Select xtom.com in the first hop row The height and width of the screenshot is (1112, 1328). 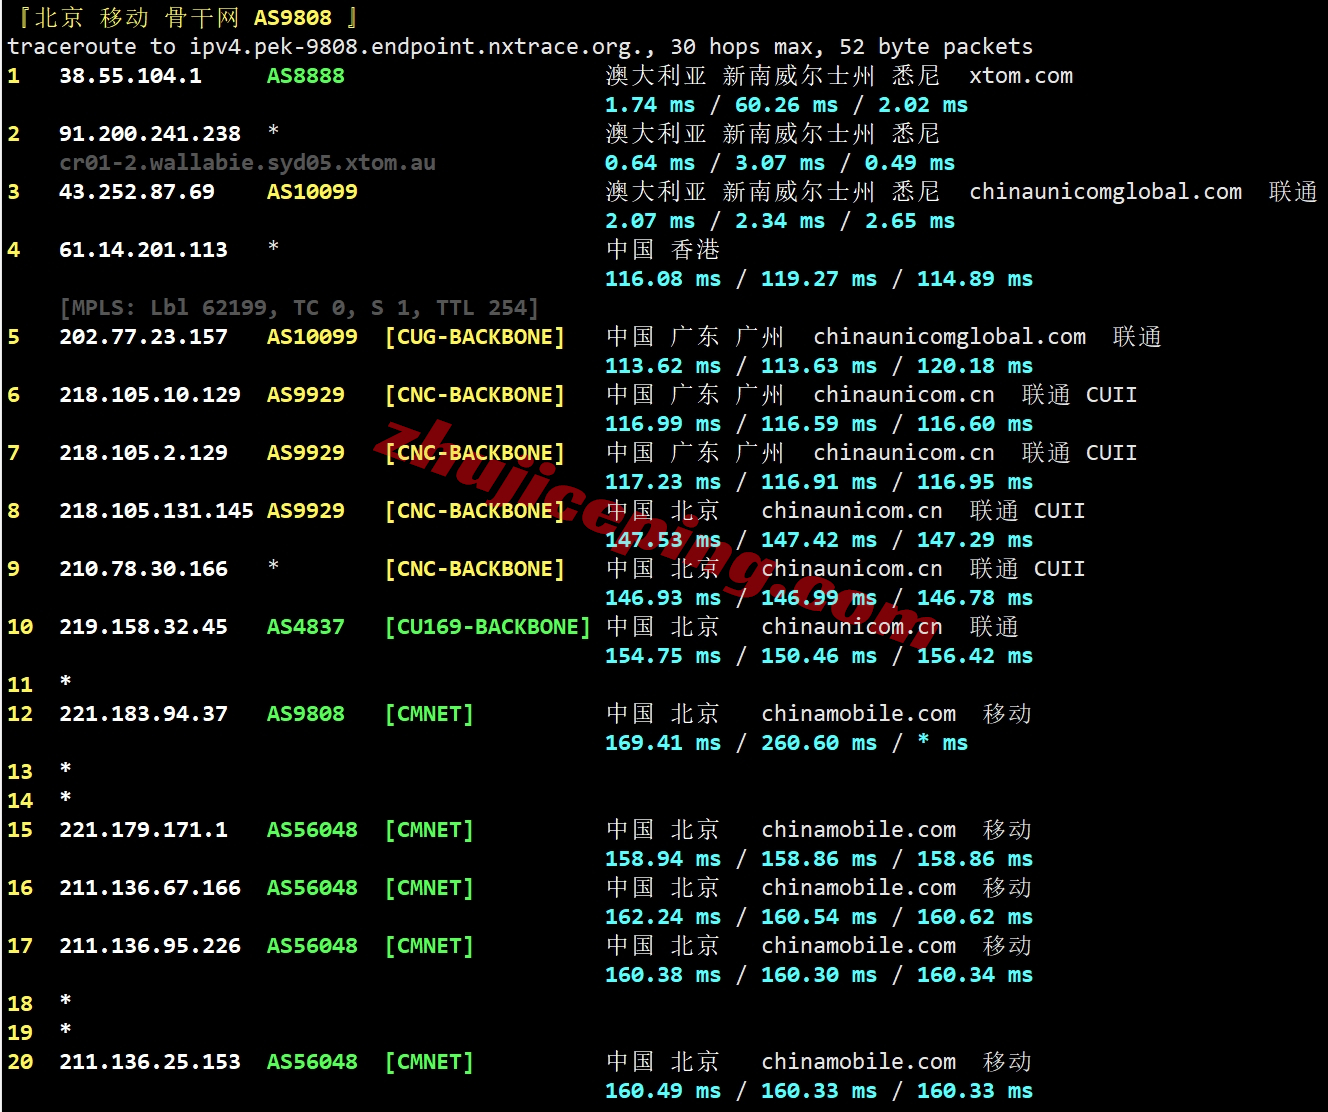click(1021, 76)
